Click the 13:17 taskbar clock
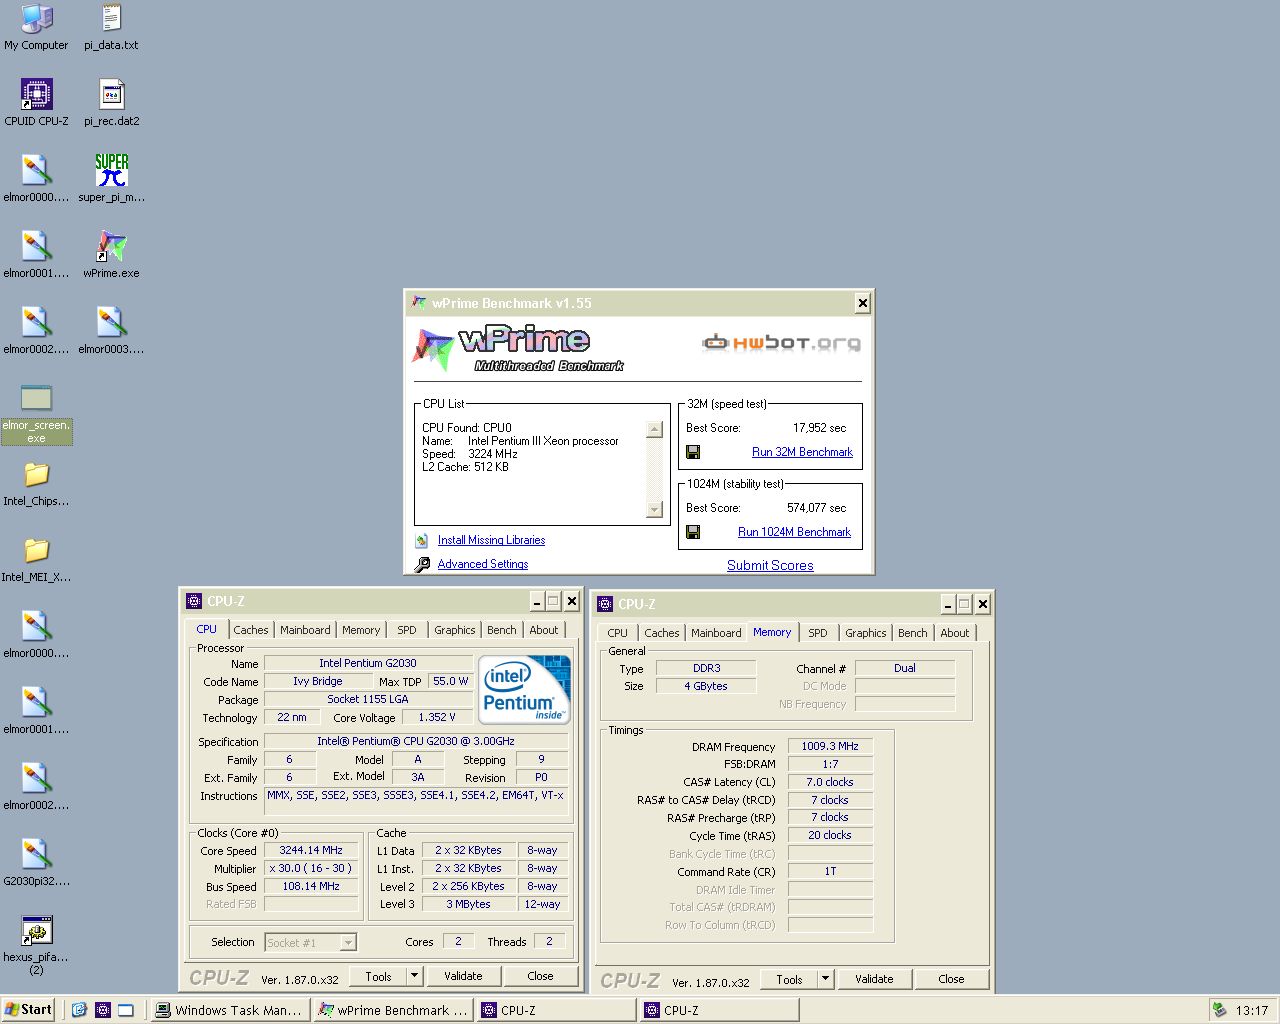The width and height of the screenshot is (1280, 1024). (1251, 1010)
